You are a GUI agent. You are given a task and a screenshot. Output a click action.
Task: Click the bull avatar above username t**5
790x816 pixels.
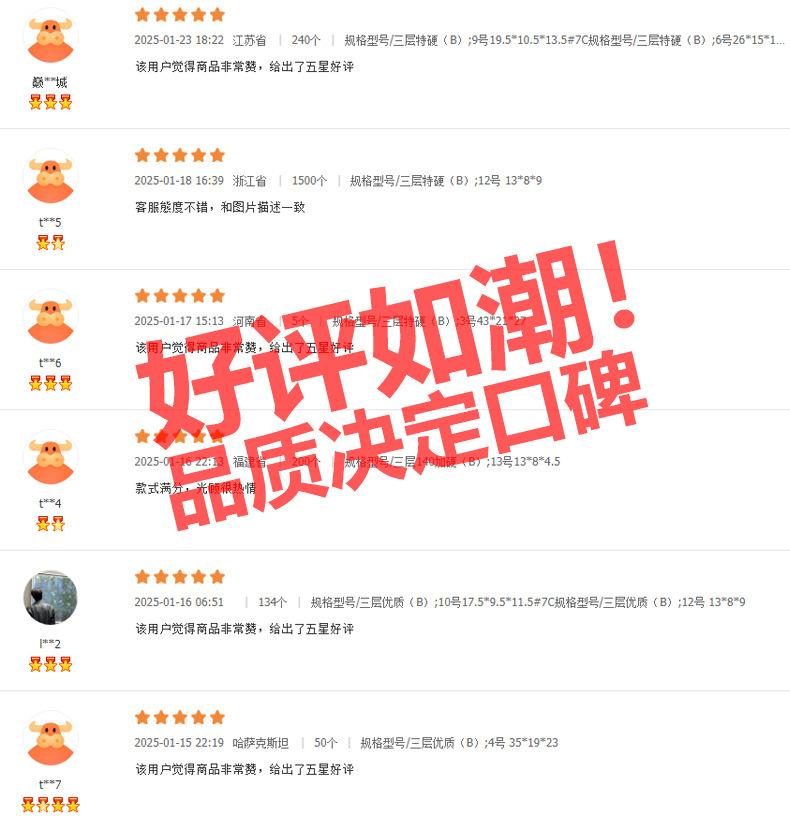pyautogui.click(x=50, y=176)
